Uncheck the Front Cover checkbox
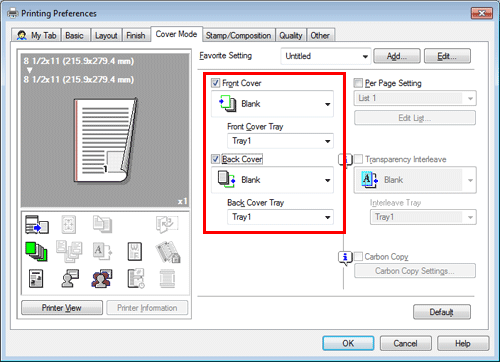500x362 pixels. pos(215,83)
